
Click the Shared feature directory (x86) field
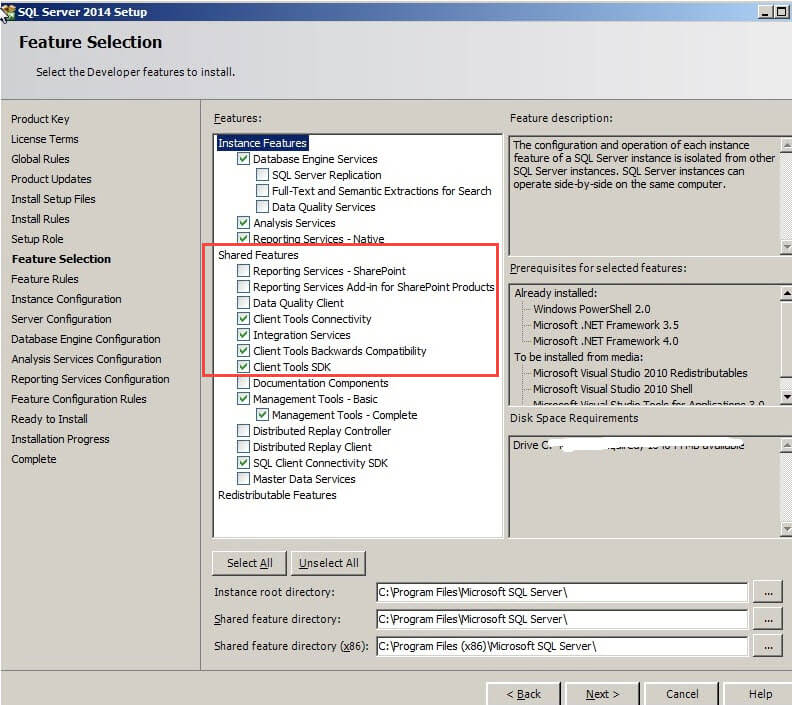(562, 646)
